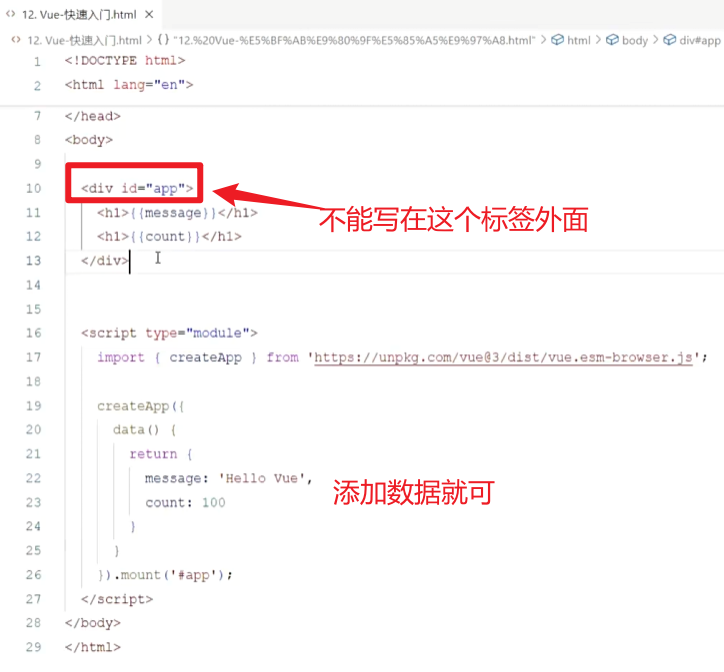Select the div#app breadcrumb item

click(x=700, y=41)
